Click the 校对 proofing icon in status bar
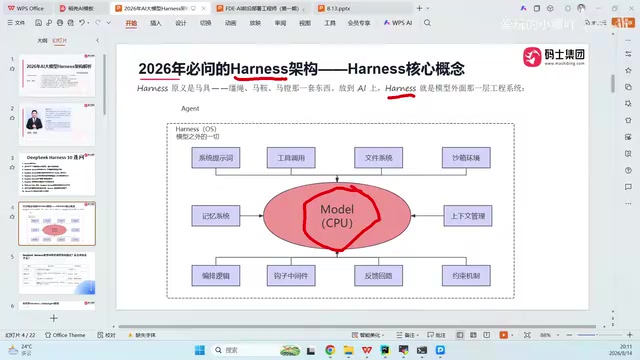The image size is (640, 360). 107,335
